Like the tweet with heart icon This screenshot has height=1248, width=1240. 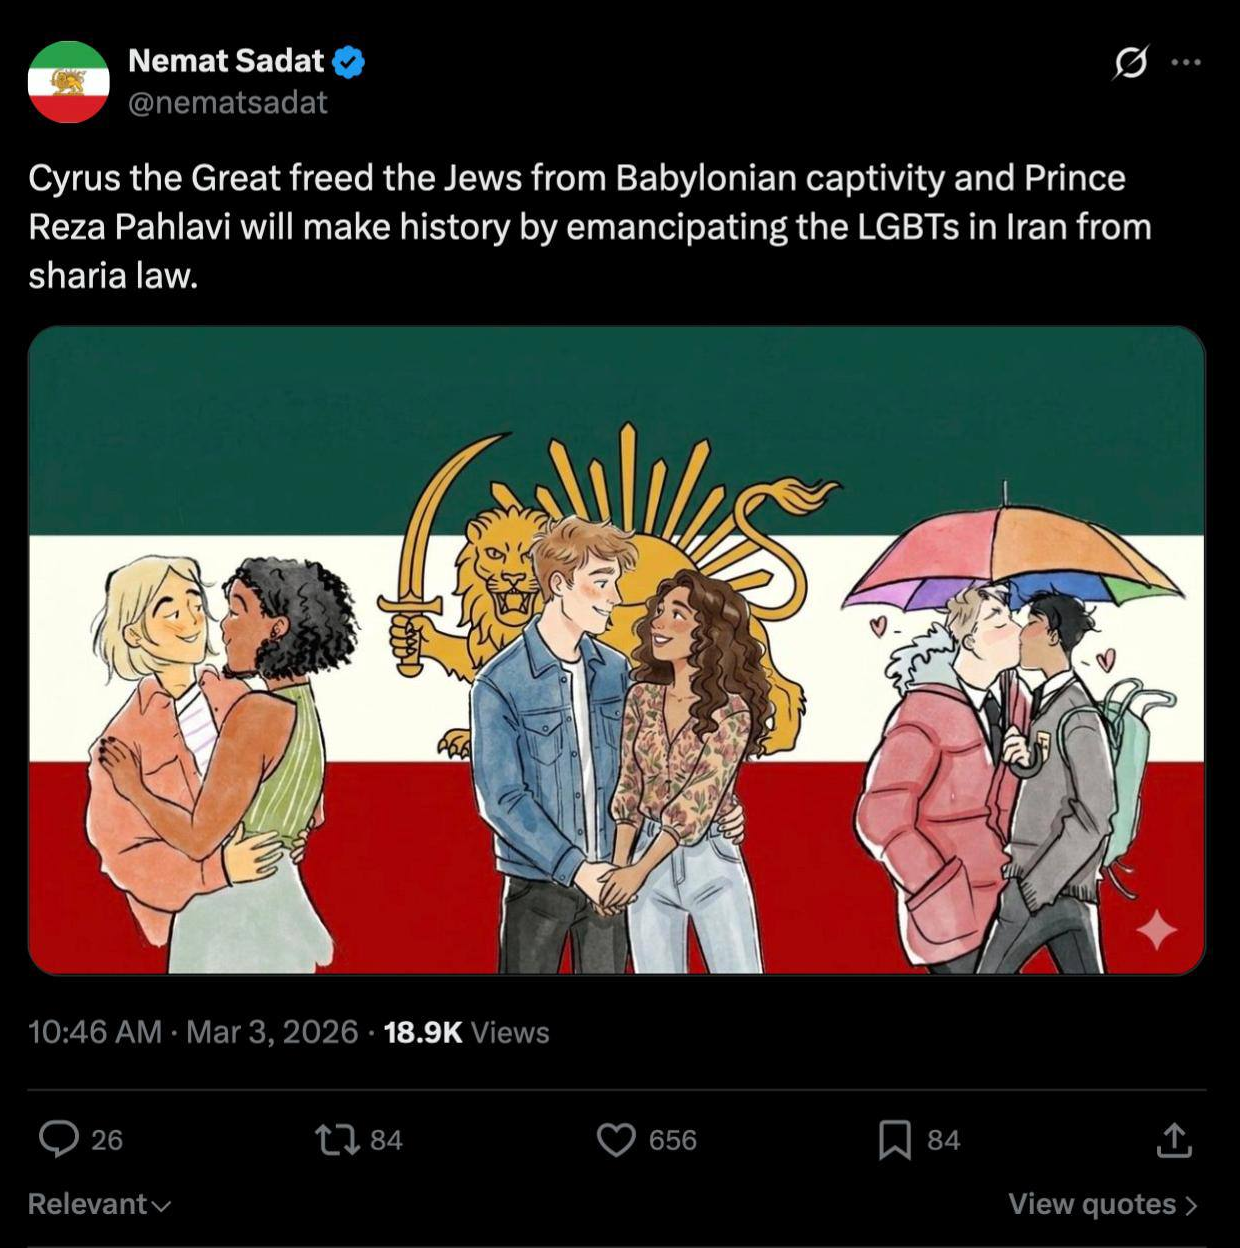[x=616, y=1139]
